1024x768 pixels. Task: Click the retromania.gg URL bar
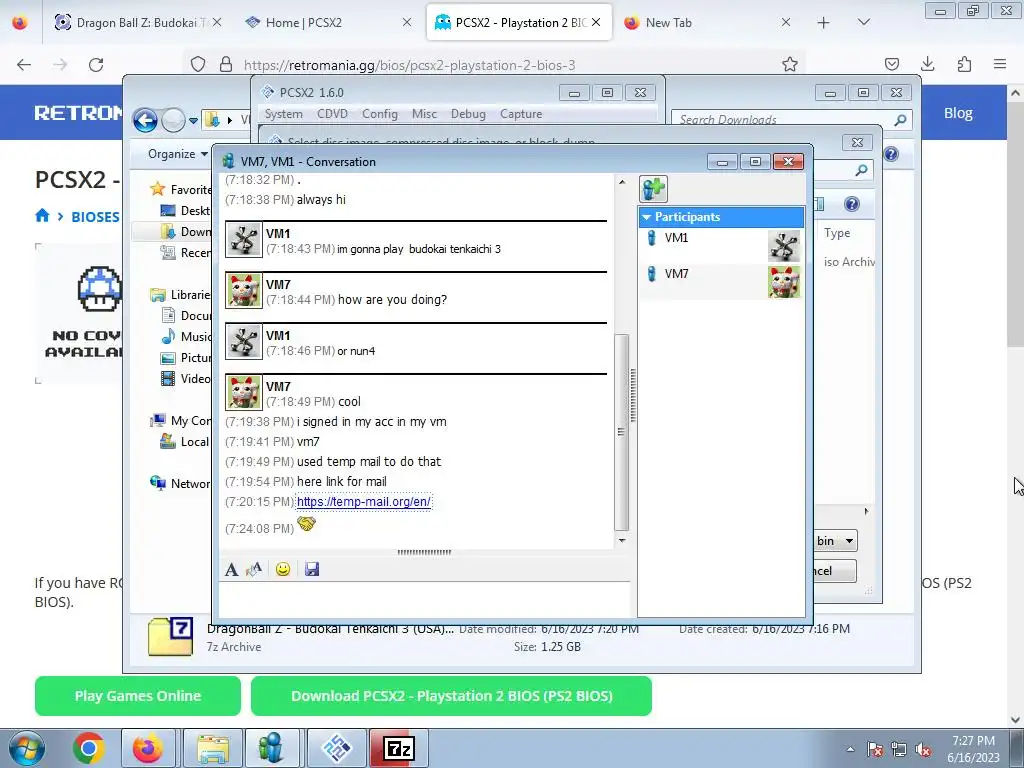pos(496,65)
